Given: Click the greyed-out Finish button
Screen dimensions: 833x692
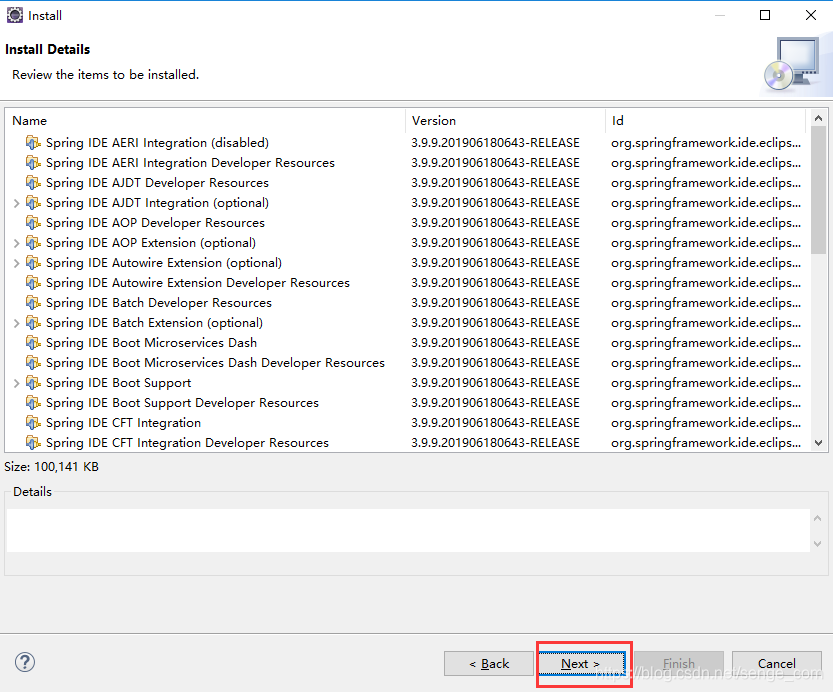Looking at the screenshot, I should pyautogui.click(x=679, y=664).
